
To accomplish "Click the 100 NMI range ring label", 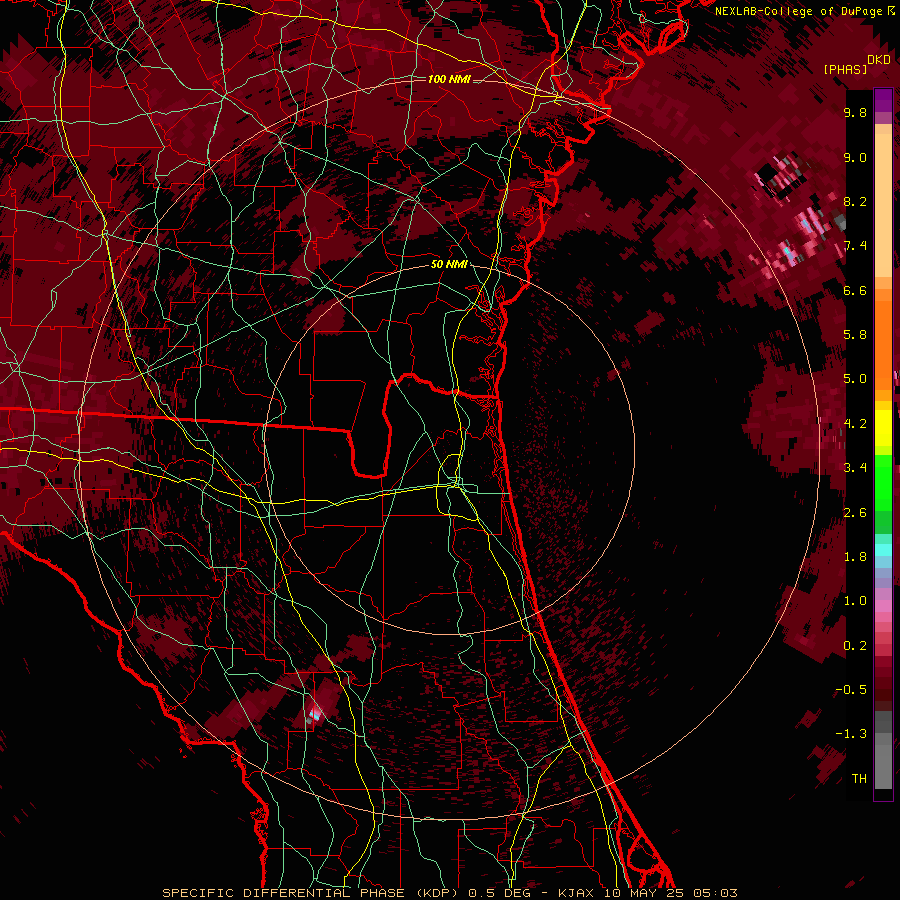I will tap(449, 79).
